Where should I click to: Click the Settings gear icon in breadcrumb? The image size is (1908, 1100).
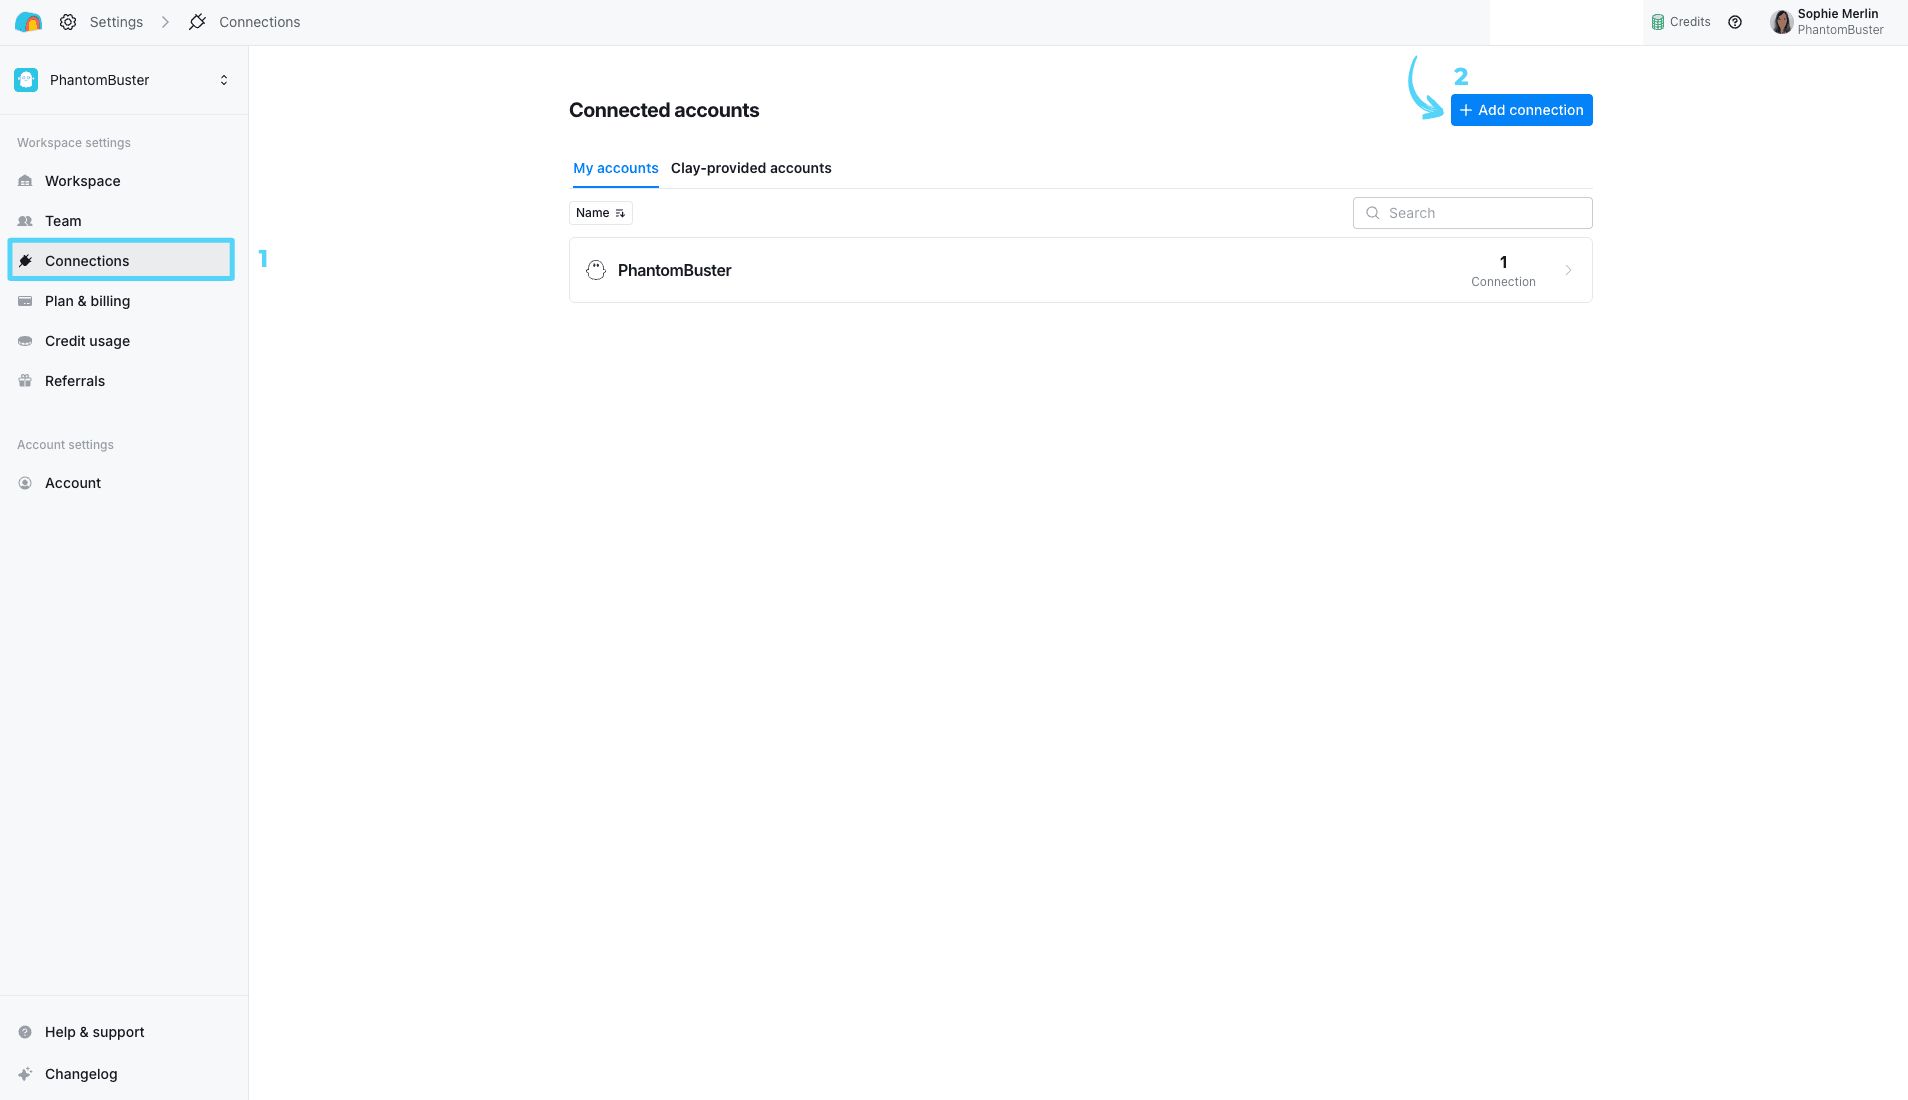pyautogui.click(x=68, y=22)
